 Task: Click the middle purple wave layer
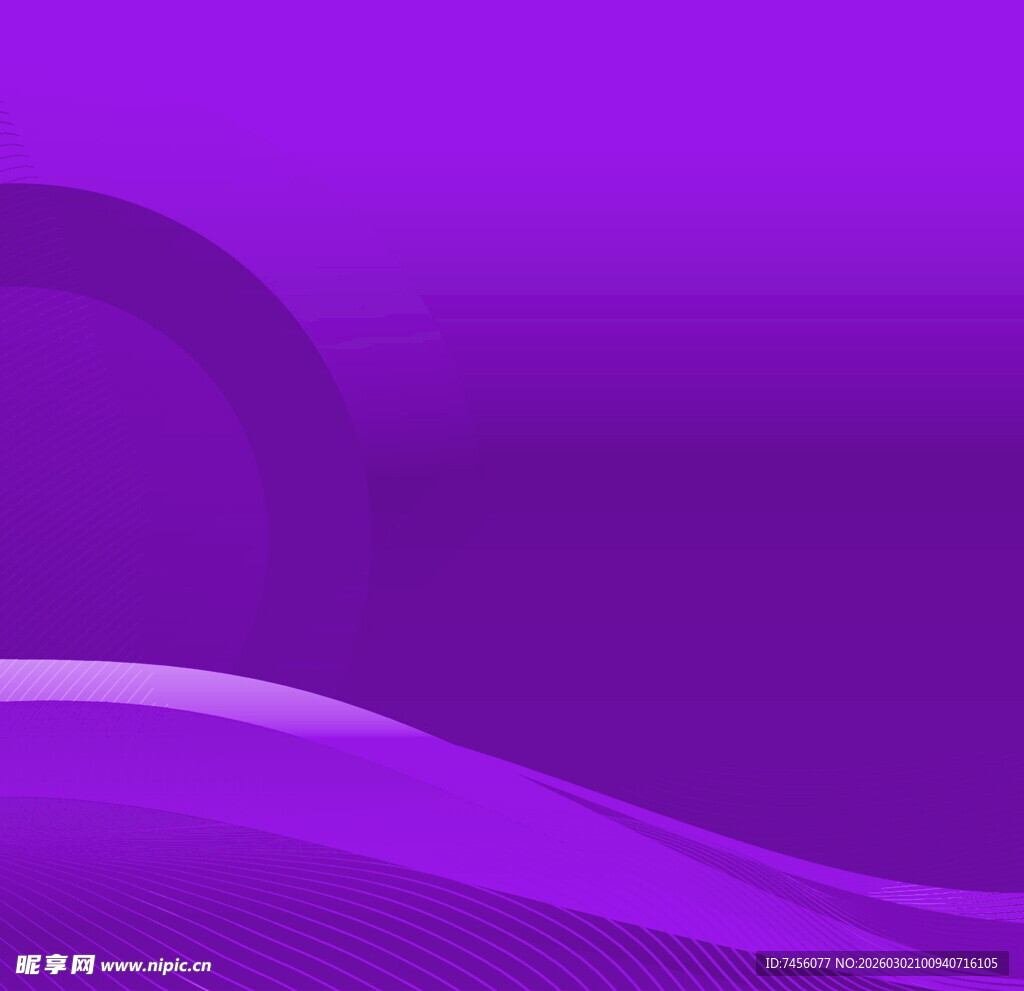click(200, 750)
